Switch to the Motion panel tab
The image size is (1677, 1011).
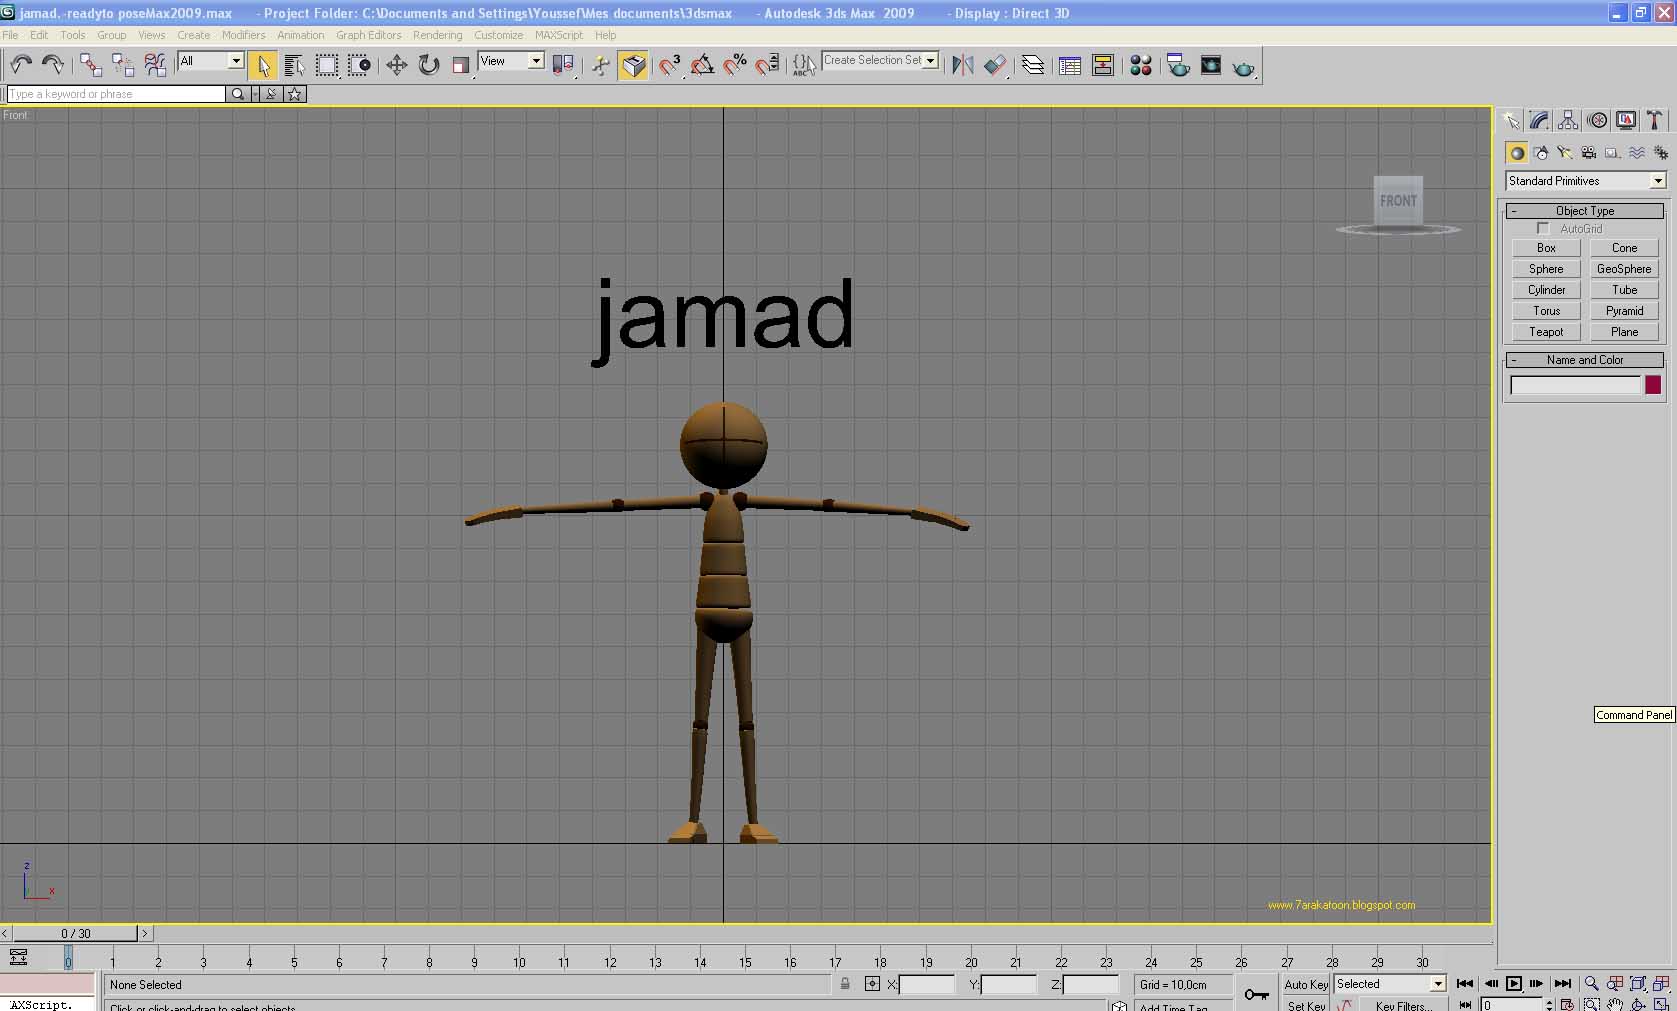pyautogui.click(x=1597, y=121)
